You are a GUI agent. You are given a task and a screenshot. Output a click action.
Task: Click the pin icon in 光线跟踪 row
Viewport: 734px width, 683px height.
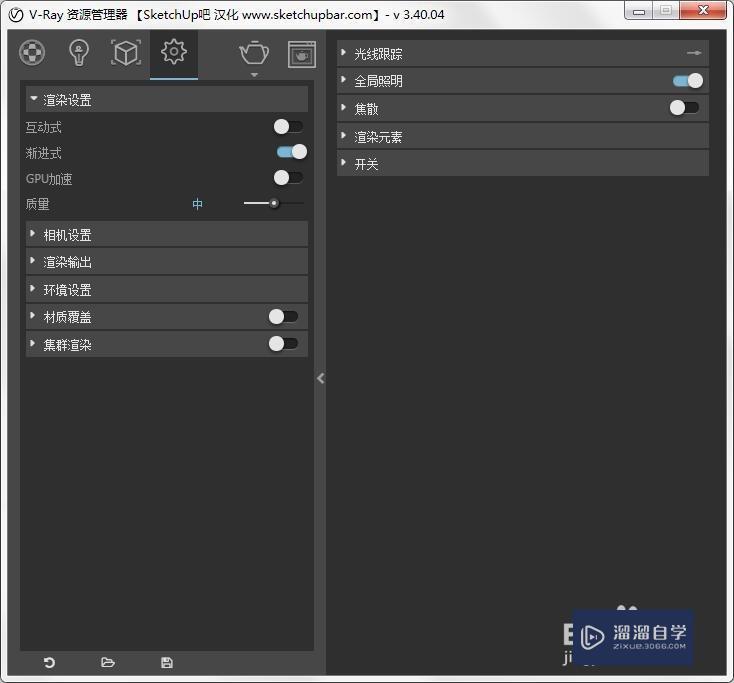[x=694, y=53]
